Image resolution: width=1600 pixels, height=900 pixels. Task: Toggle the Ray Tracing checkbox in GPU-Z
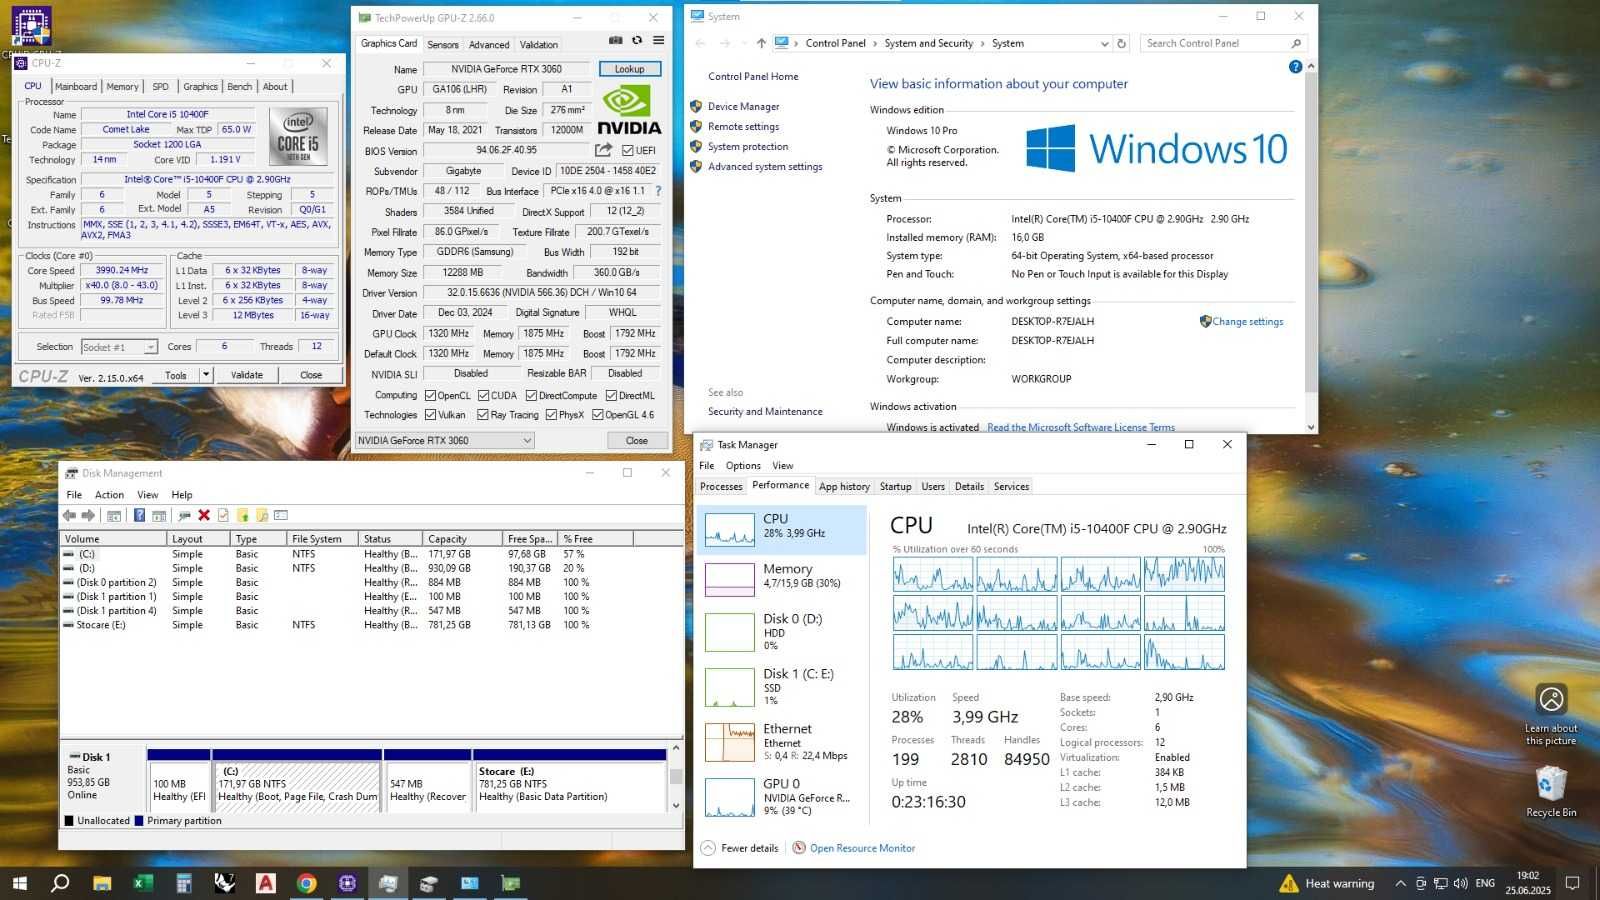(483, 415)
